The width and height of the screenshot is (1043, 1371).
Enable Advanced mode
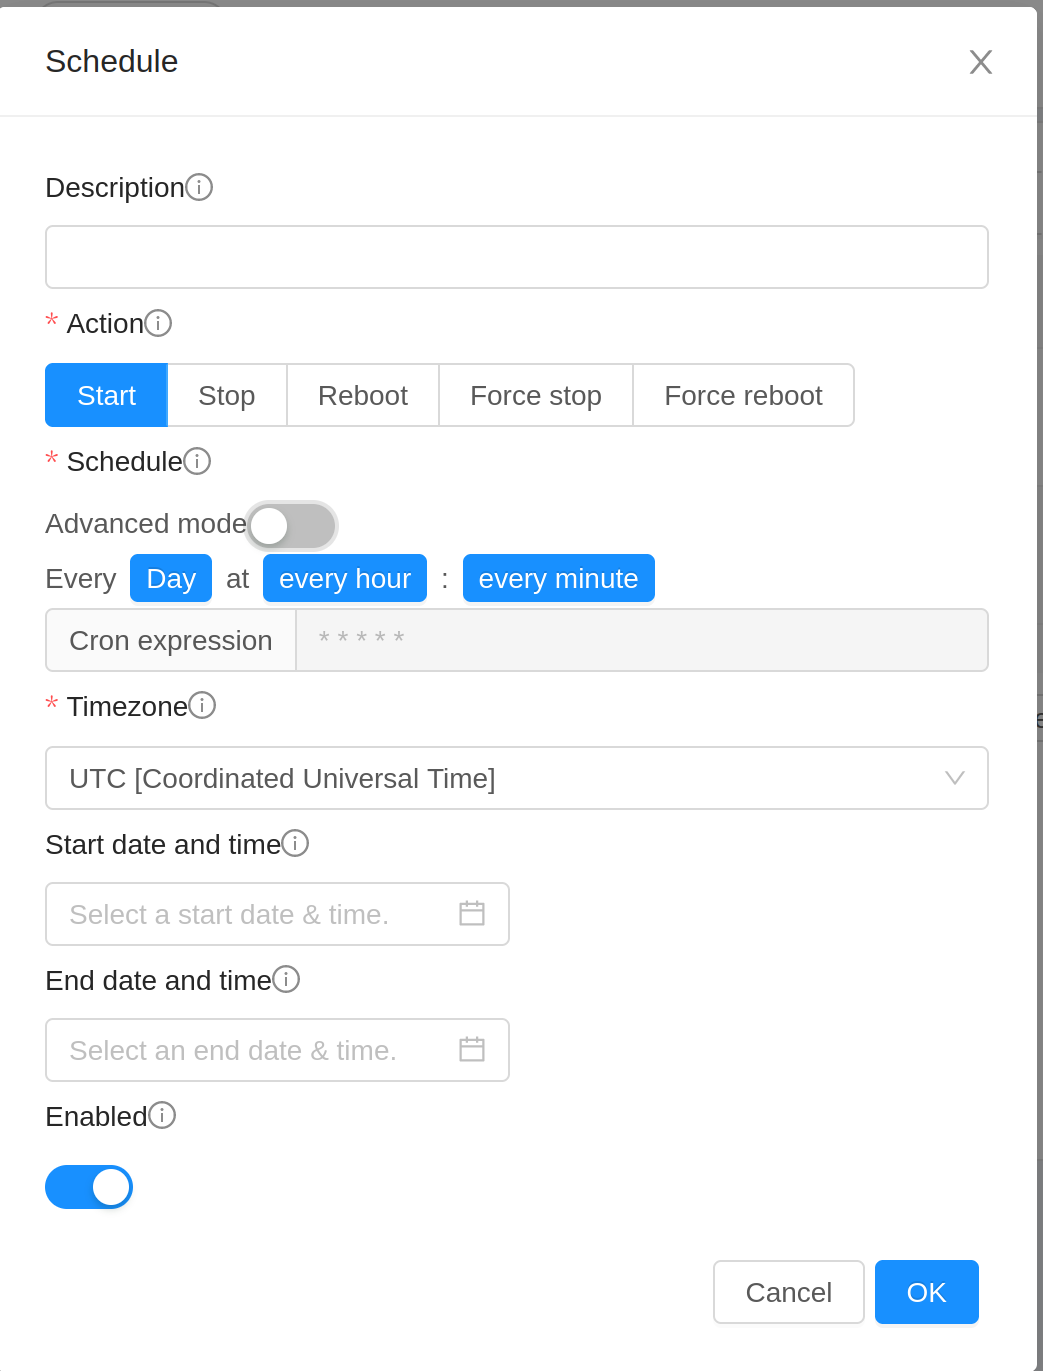point(290,525)
